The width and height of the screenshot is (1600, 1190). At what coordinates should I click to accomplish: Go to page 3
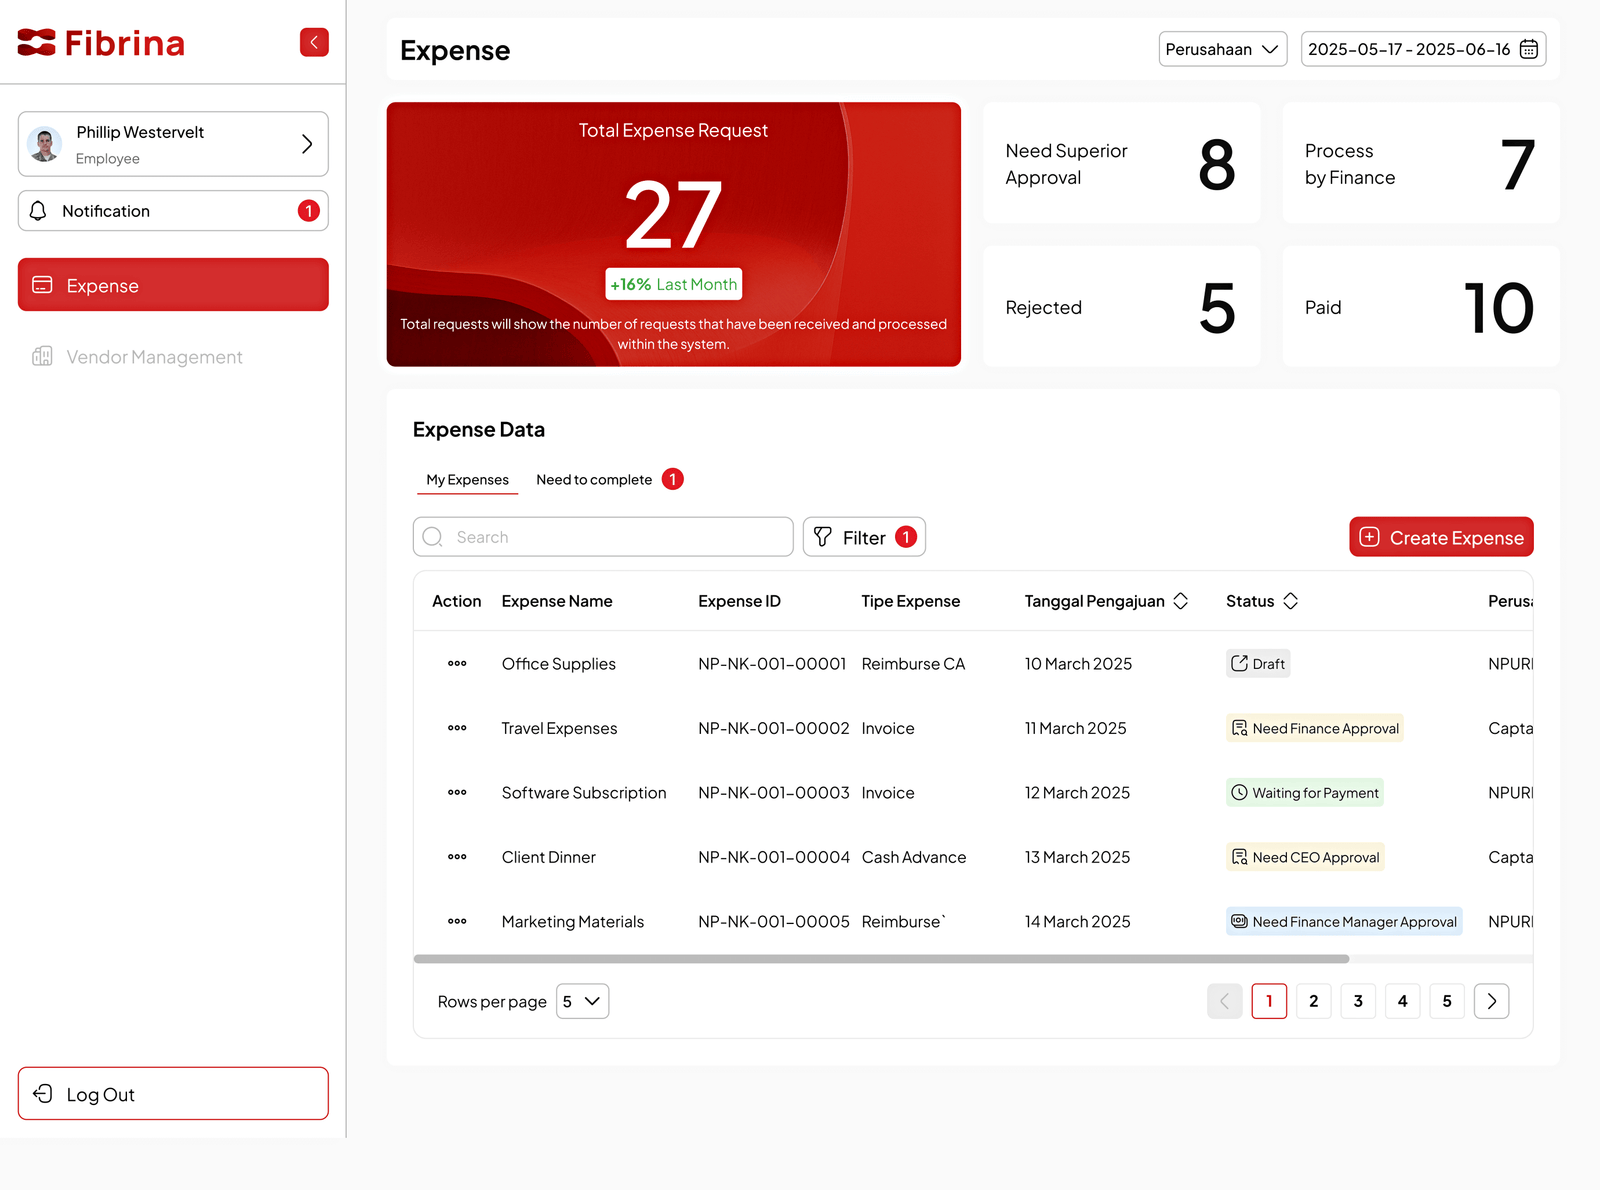pos(1358,1001)
